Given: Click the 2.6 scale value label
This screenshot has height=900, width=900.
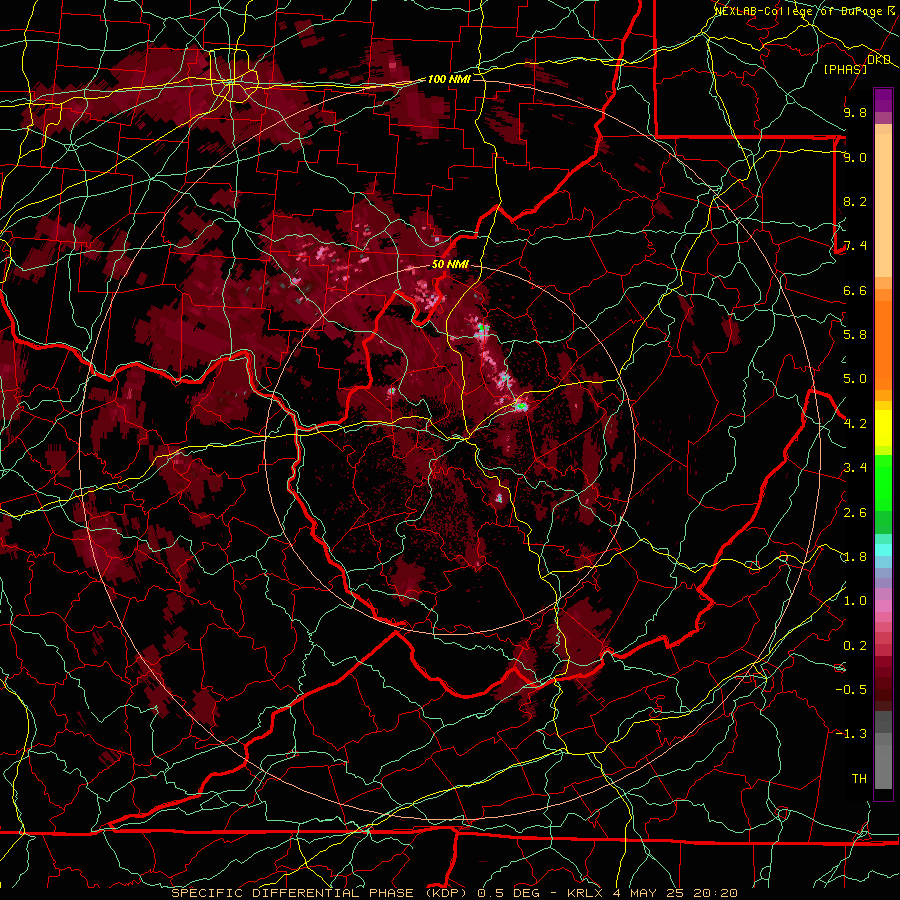Looking at the screenshot, I should pyautogui.click(x=855, y=513).
